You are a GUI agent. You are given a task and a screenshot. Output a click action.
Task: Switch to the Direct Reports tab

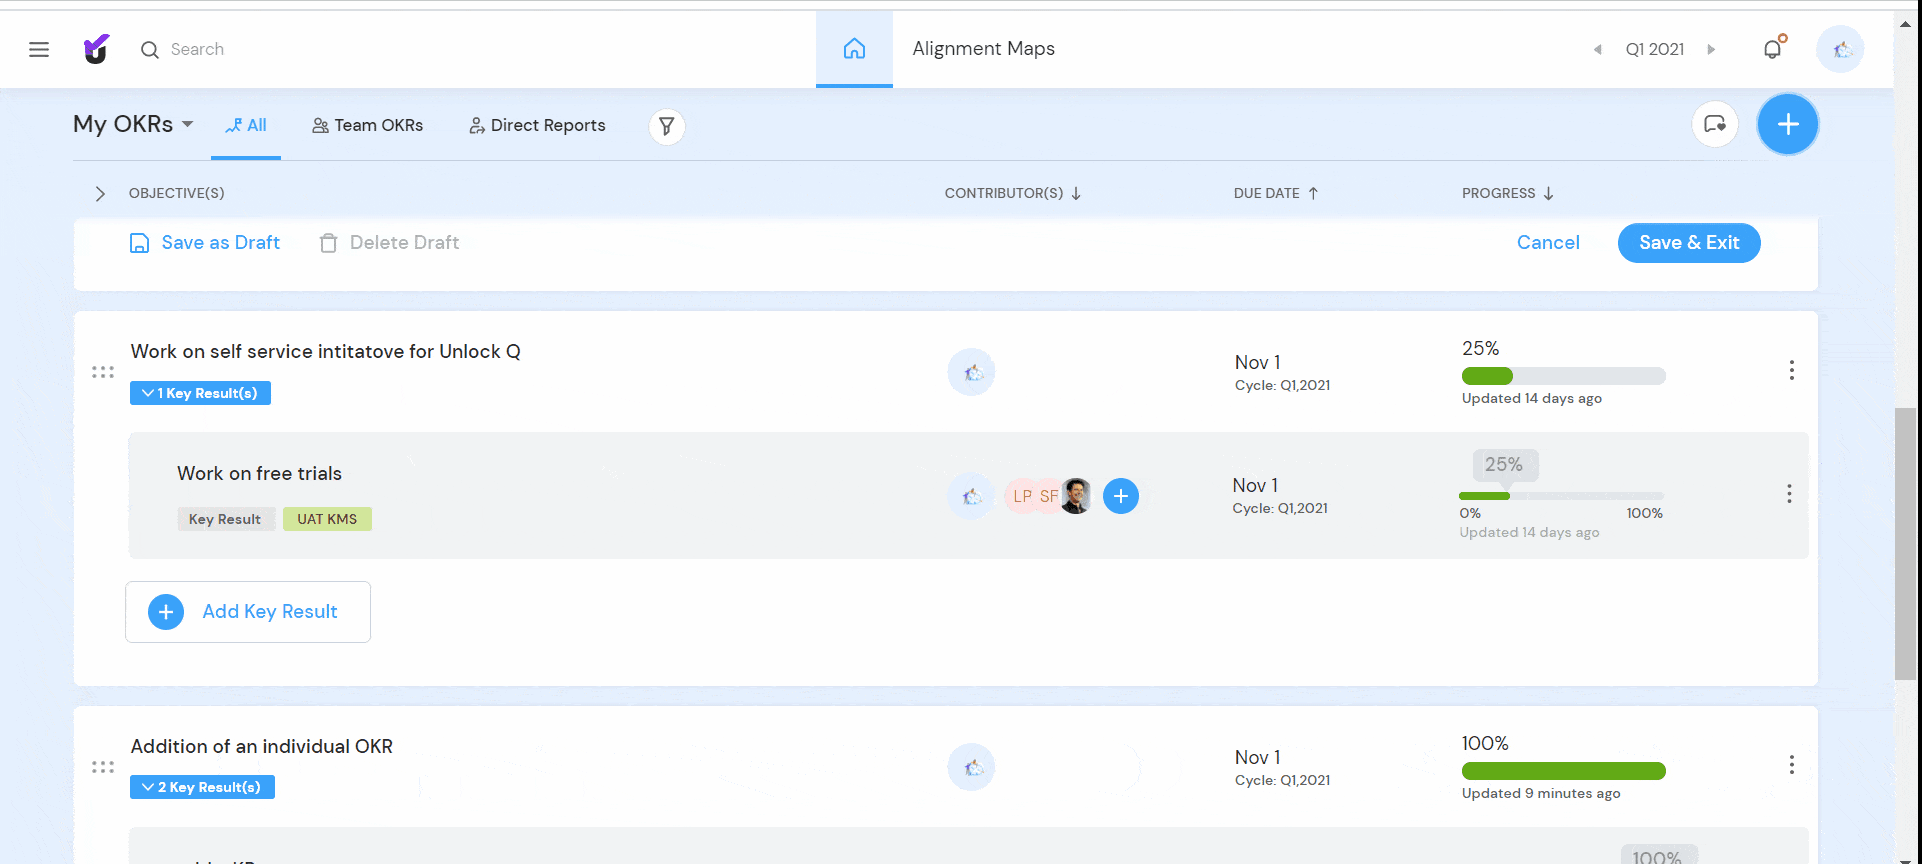[538, 125]
